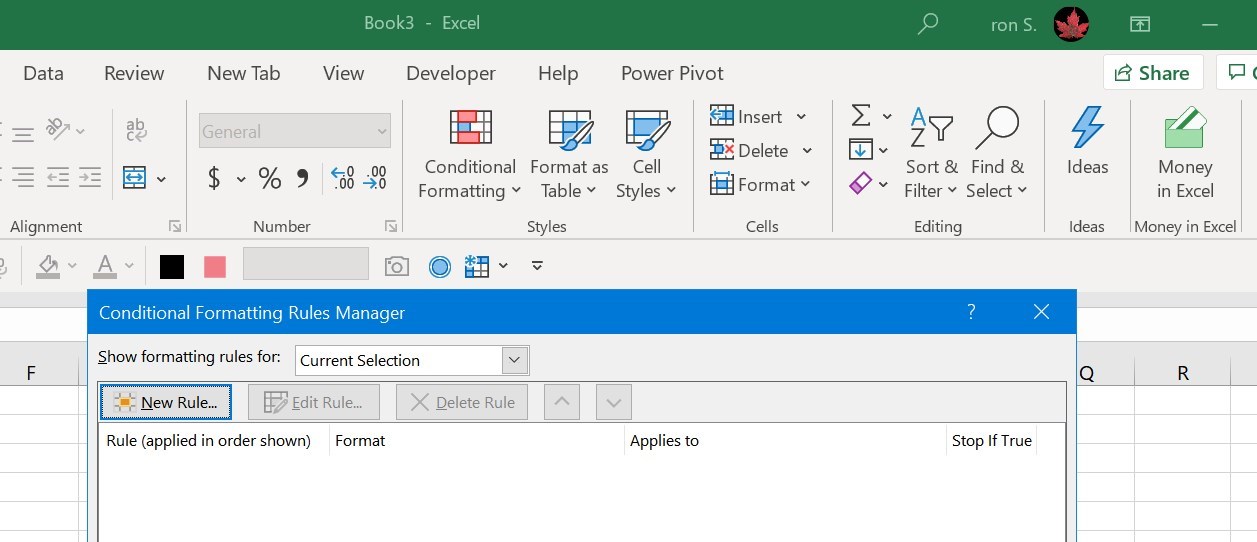Screen dimensions: 1257x542
Task: Click the Move Up arrow button
Action: (x=562, y=402)
